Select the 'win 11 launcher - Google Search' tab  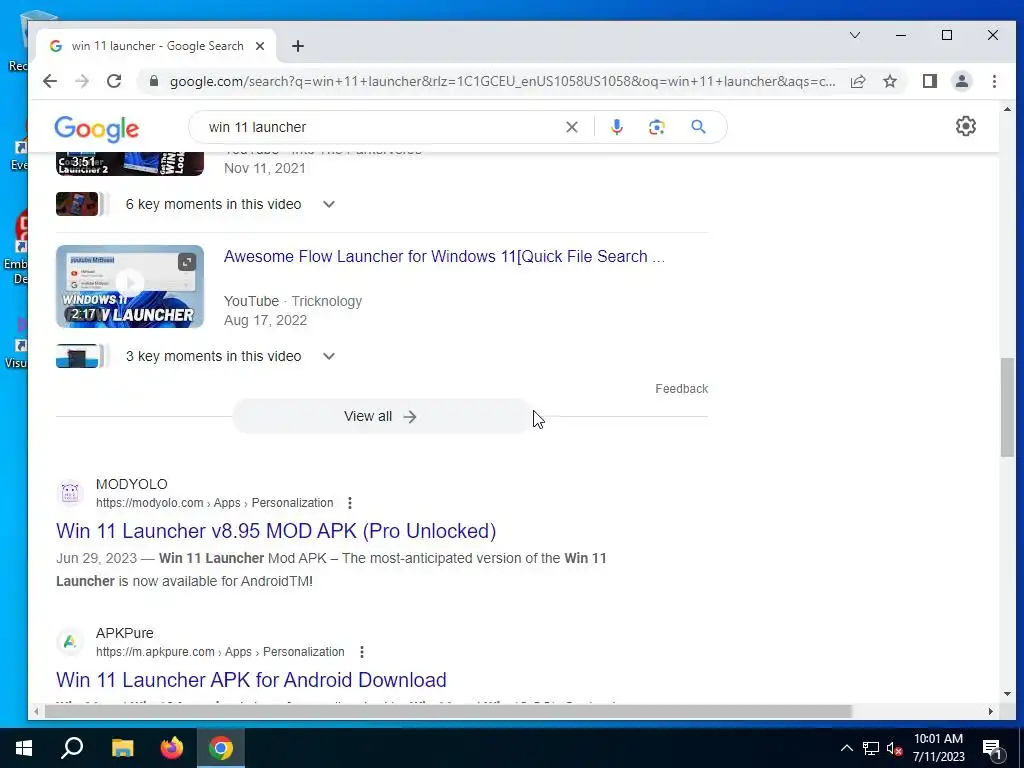pos(157,46)
